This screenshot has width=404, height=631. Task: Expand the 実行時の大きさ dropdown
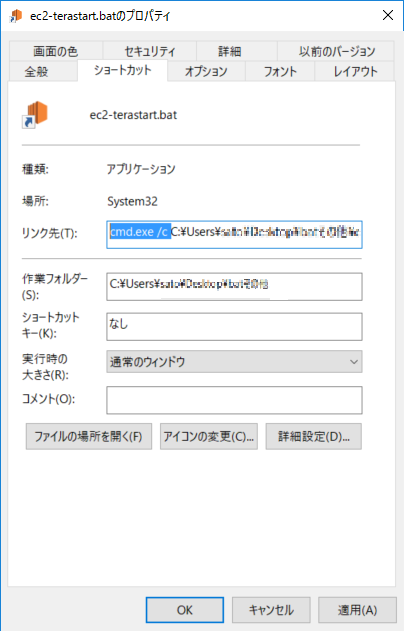(x=234, y=362)
